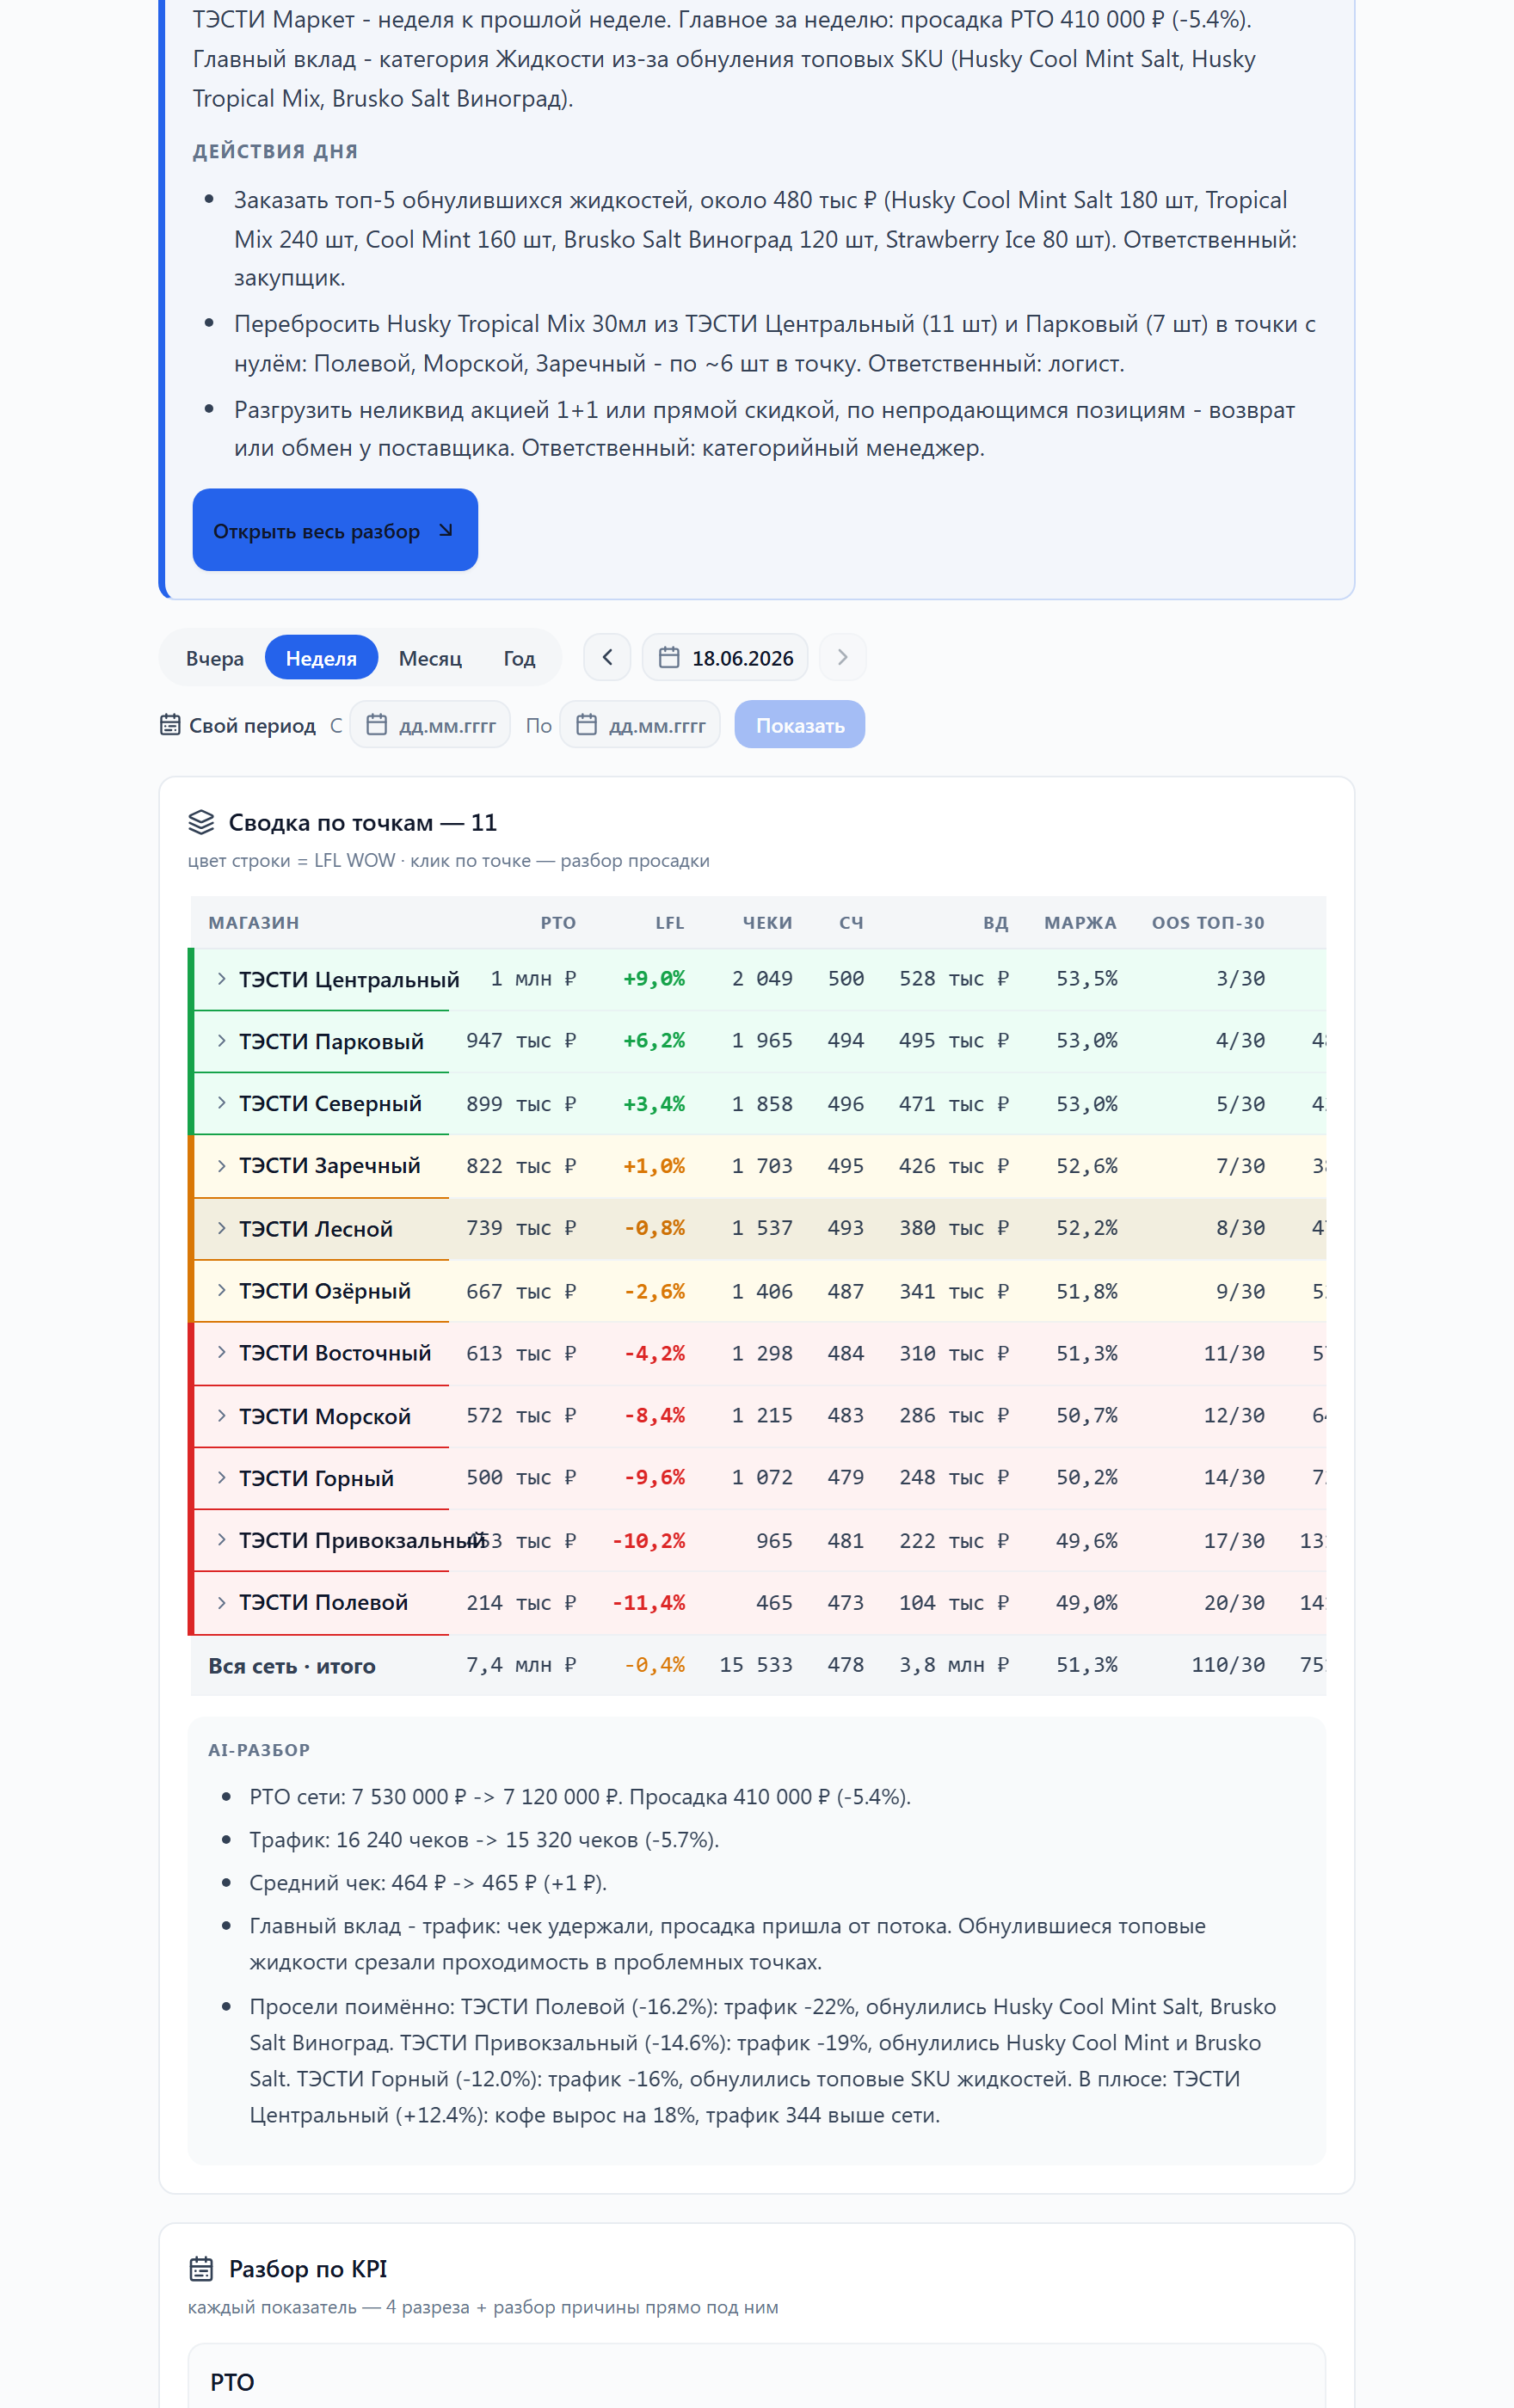Click the layers icon by 'Сводка по точкам'
This screenshot has height=2408, width=1514.
(201, 822)
